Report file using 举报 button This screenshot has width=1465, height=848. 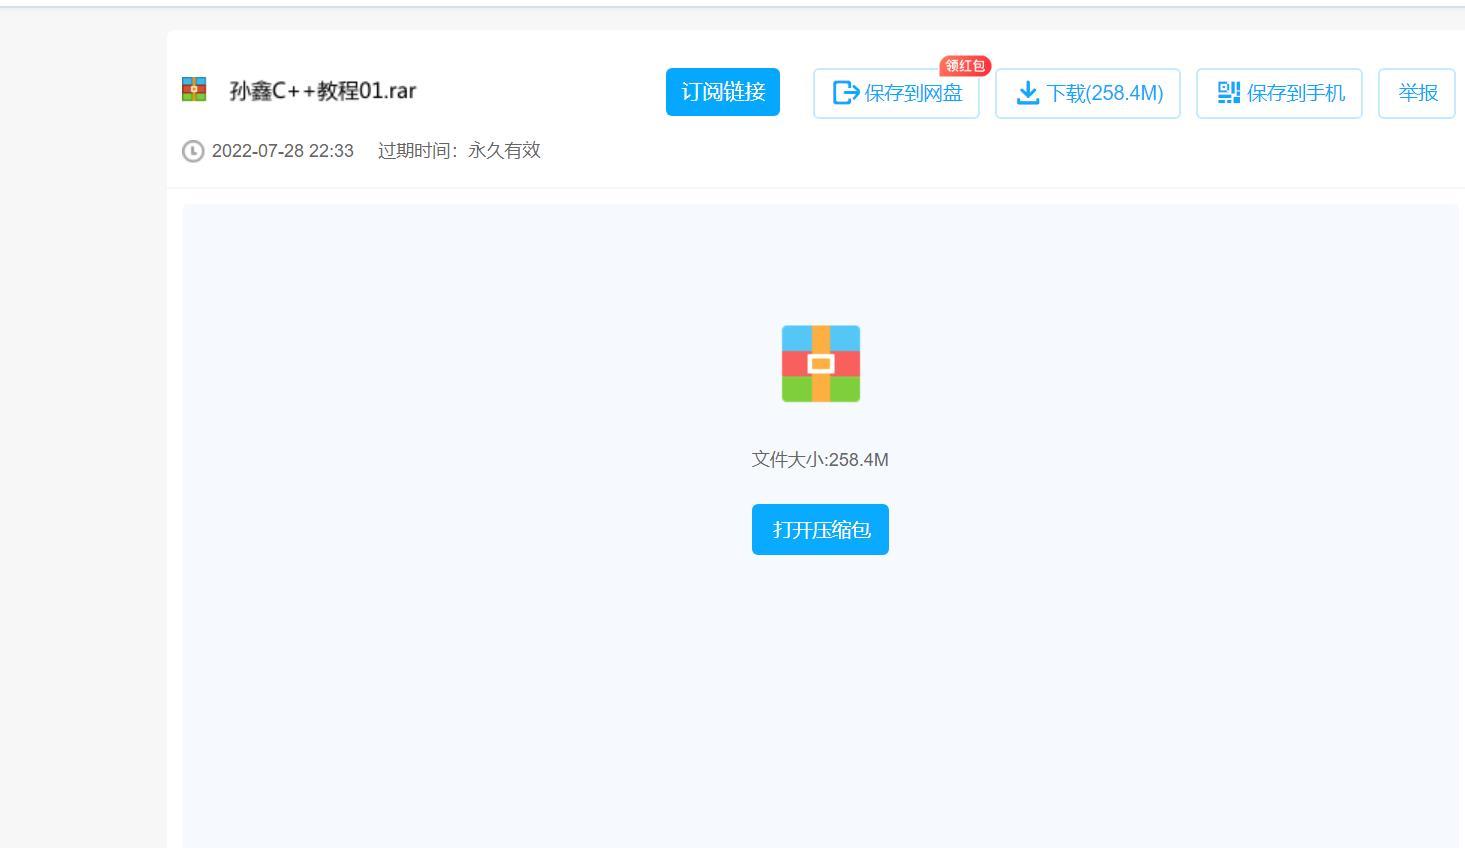click(x=1417, y=94)
